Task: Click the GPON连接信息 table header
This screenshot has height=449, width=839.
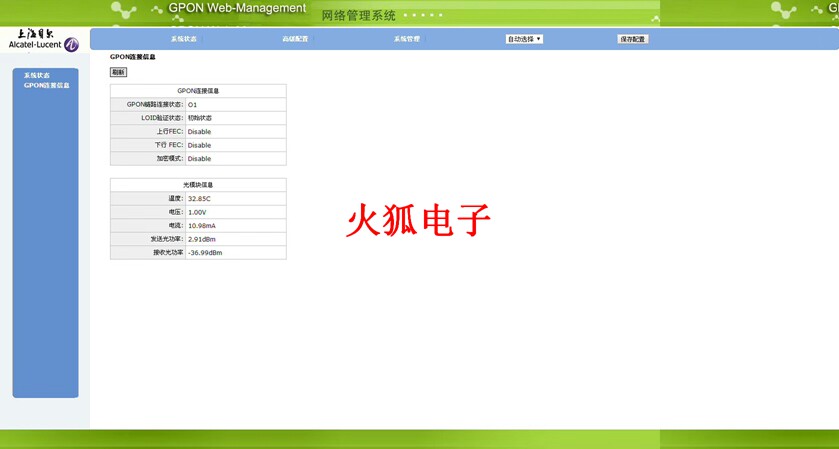Action: [198, 91]
